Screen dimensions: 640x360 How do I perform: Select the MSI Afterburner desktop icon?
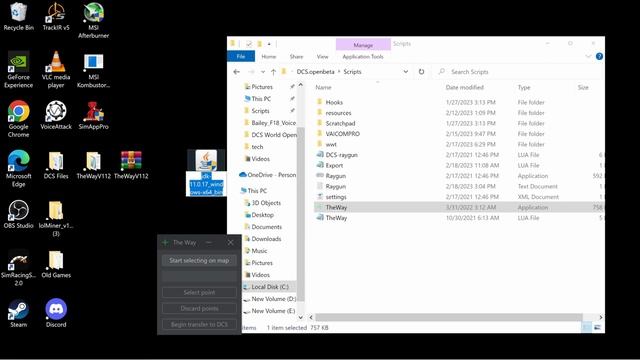pyautogui.click(x=93, y=20)
